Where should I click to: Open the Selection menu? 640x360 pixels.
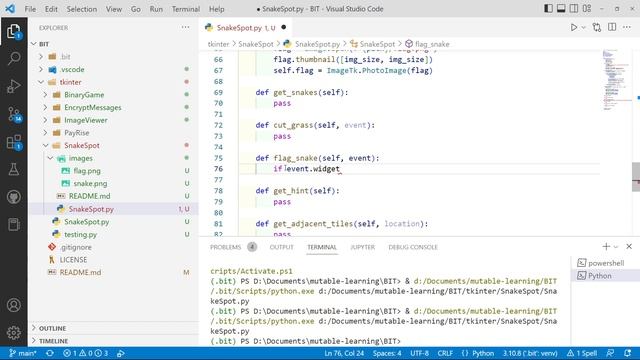82,9
